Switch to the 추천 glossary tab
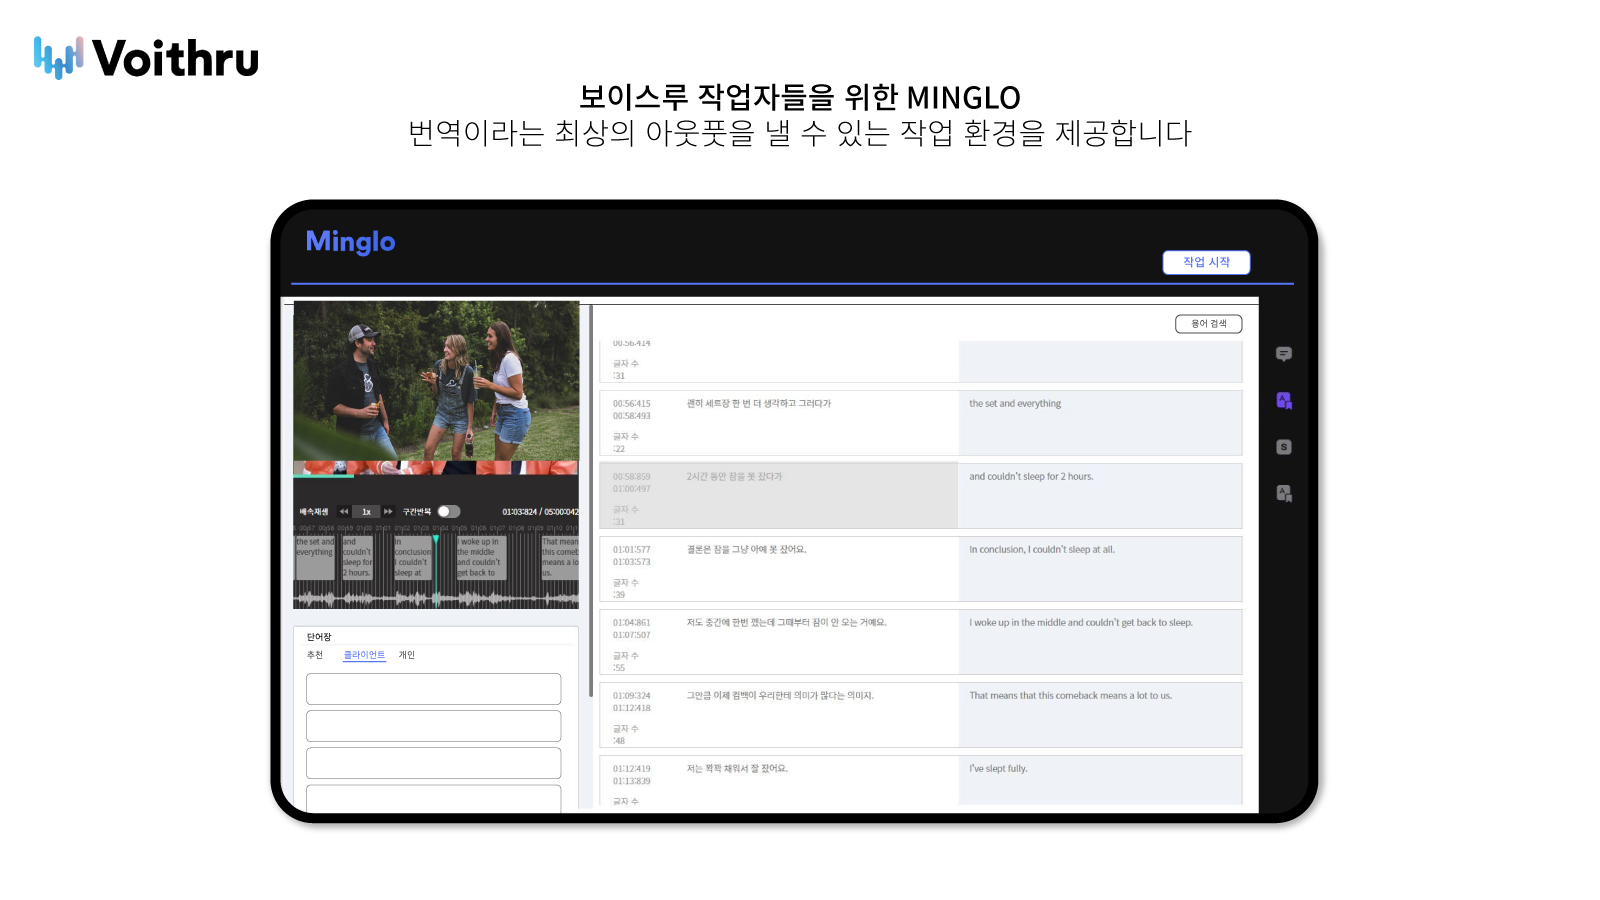 click(315, 655)
